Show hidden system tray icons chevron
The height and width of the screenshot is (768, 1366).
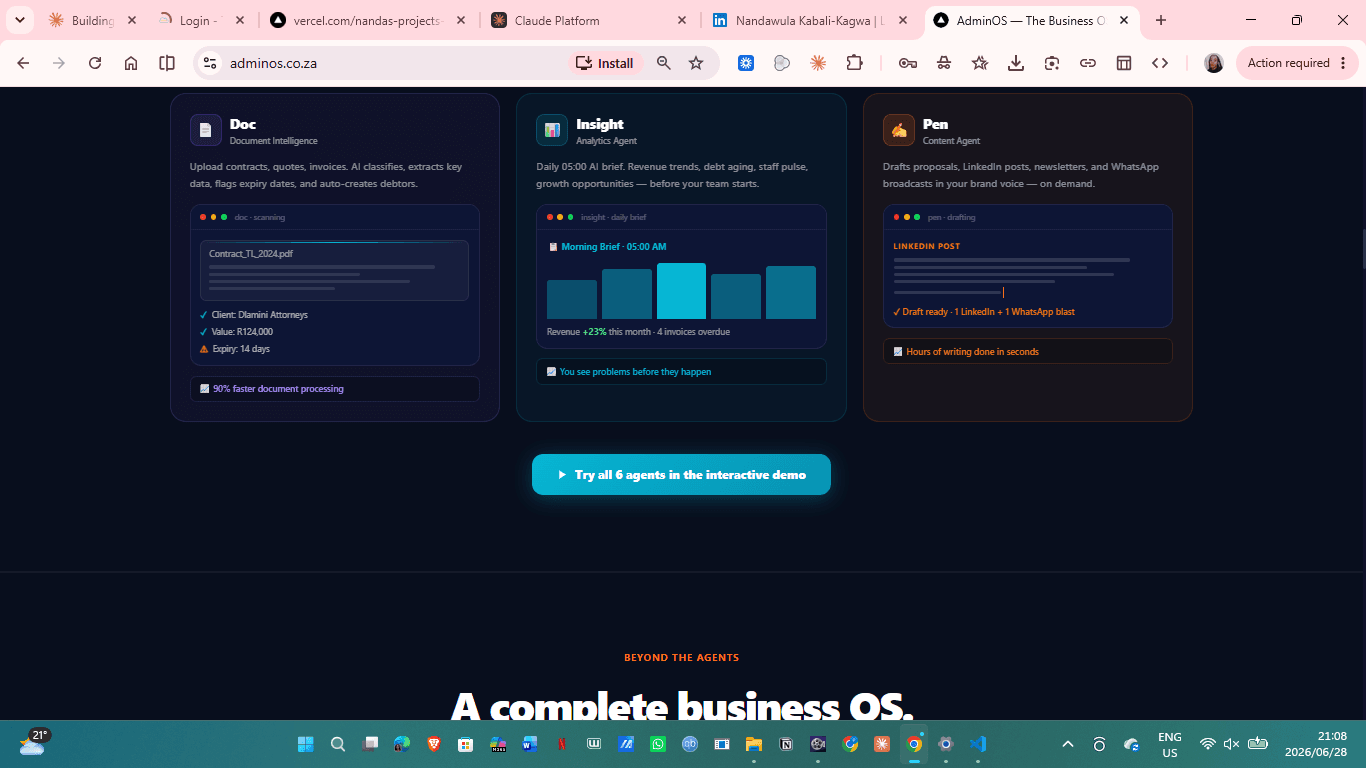[1068, 744]
